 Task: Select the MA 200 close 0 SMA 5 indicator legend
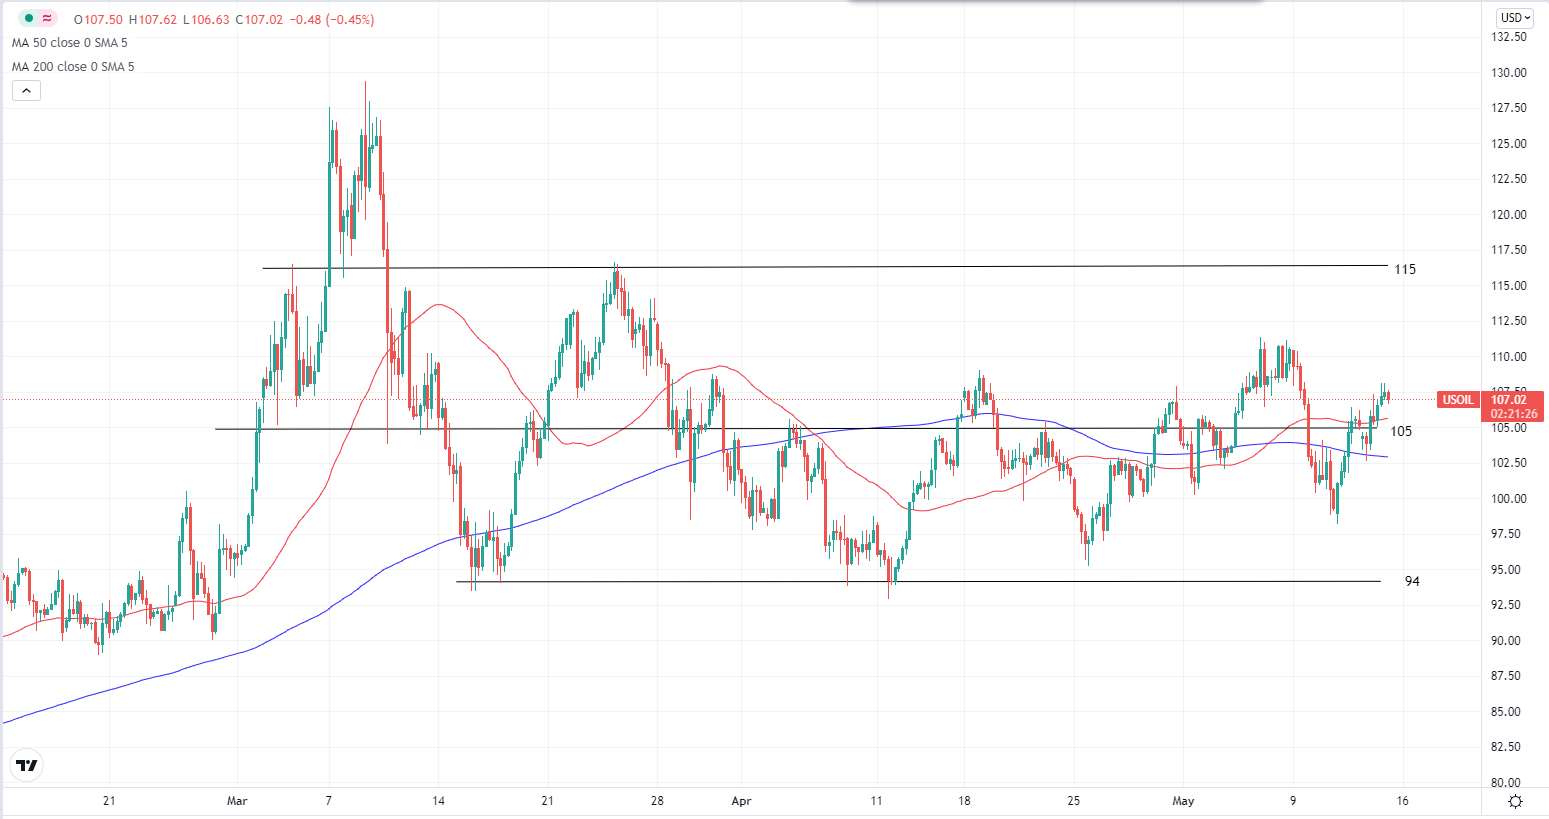pyautogui.click(x=73, y=67)
